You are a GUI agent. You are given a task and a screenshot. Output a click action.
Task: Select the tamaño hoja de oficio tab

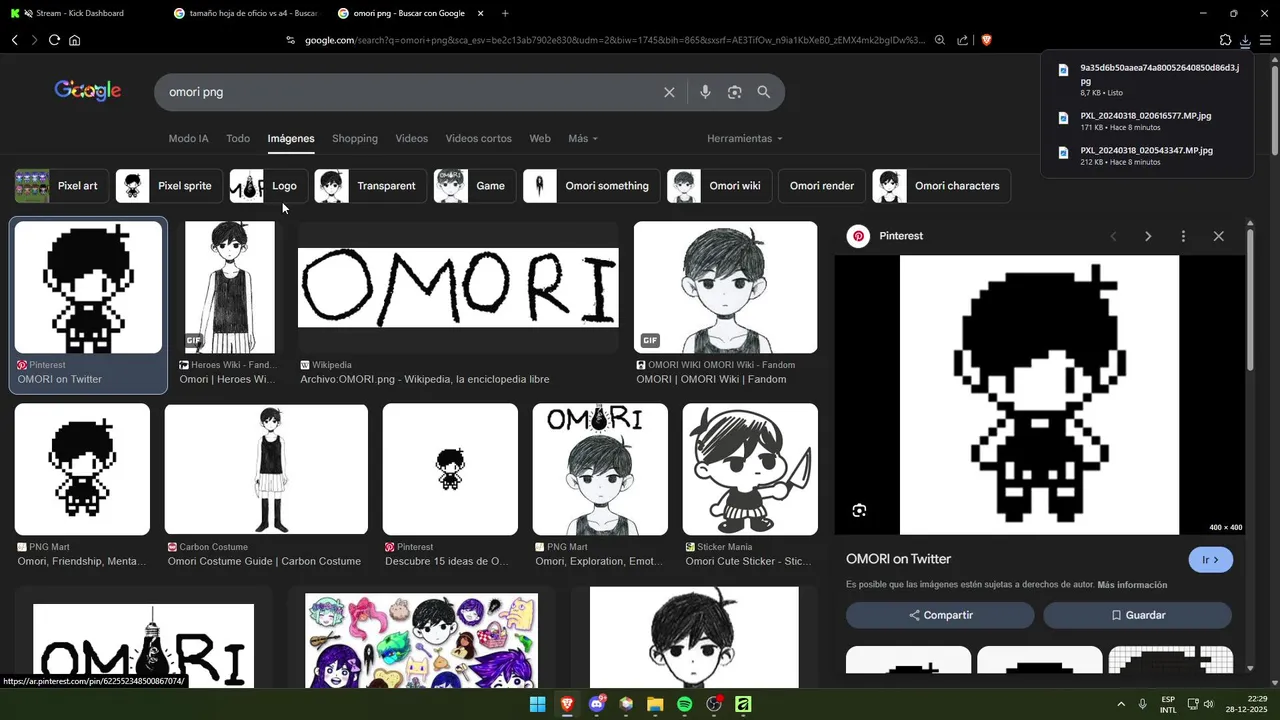246,13
